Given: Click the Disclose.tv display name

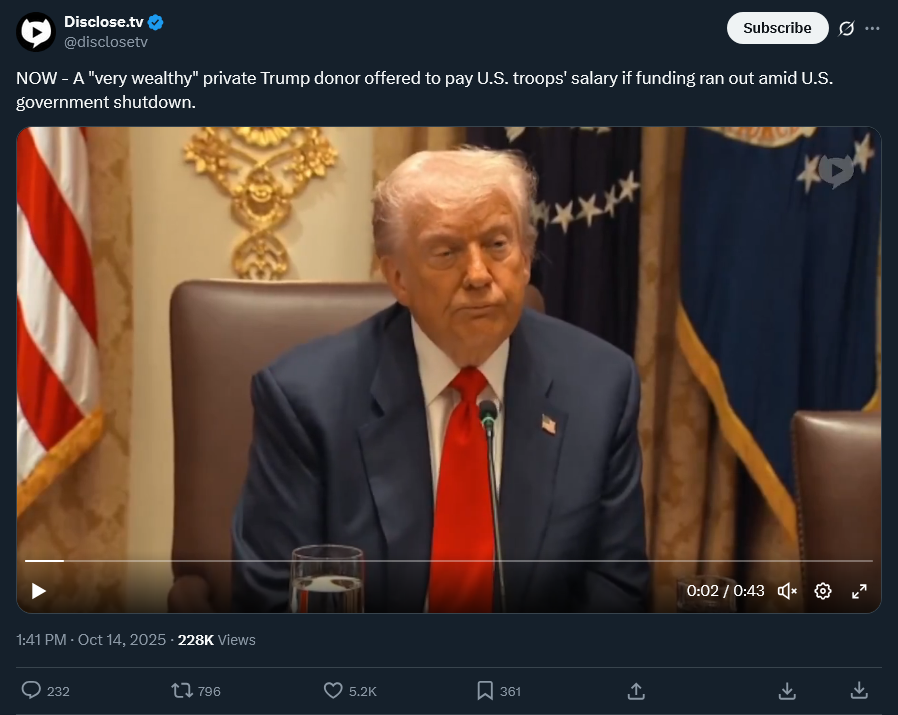Looking at the screenshot, I should pos(104,22).
